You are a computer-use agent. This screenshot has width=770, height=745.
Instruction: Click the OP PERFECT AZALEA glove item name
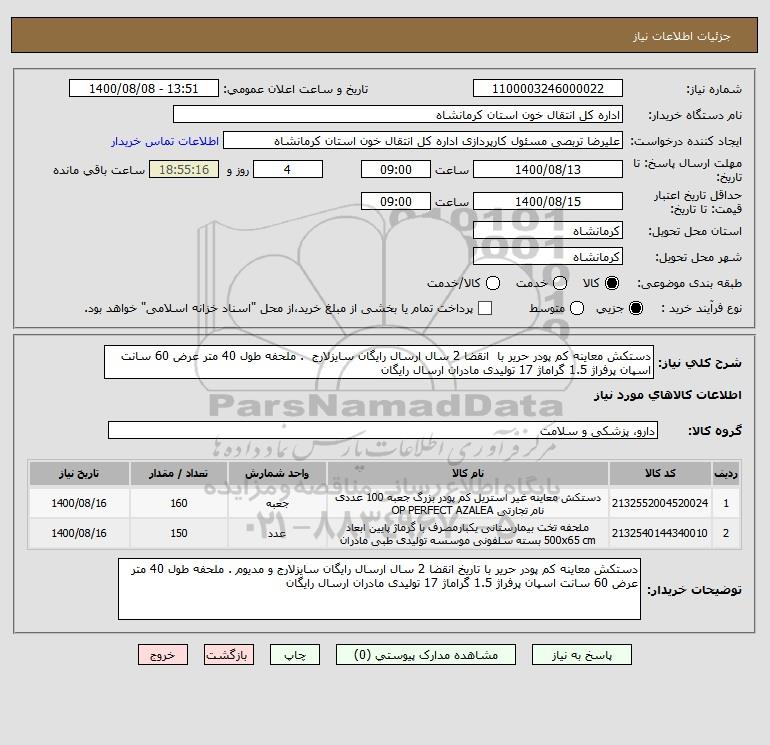(x=468, y=504)
